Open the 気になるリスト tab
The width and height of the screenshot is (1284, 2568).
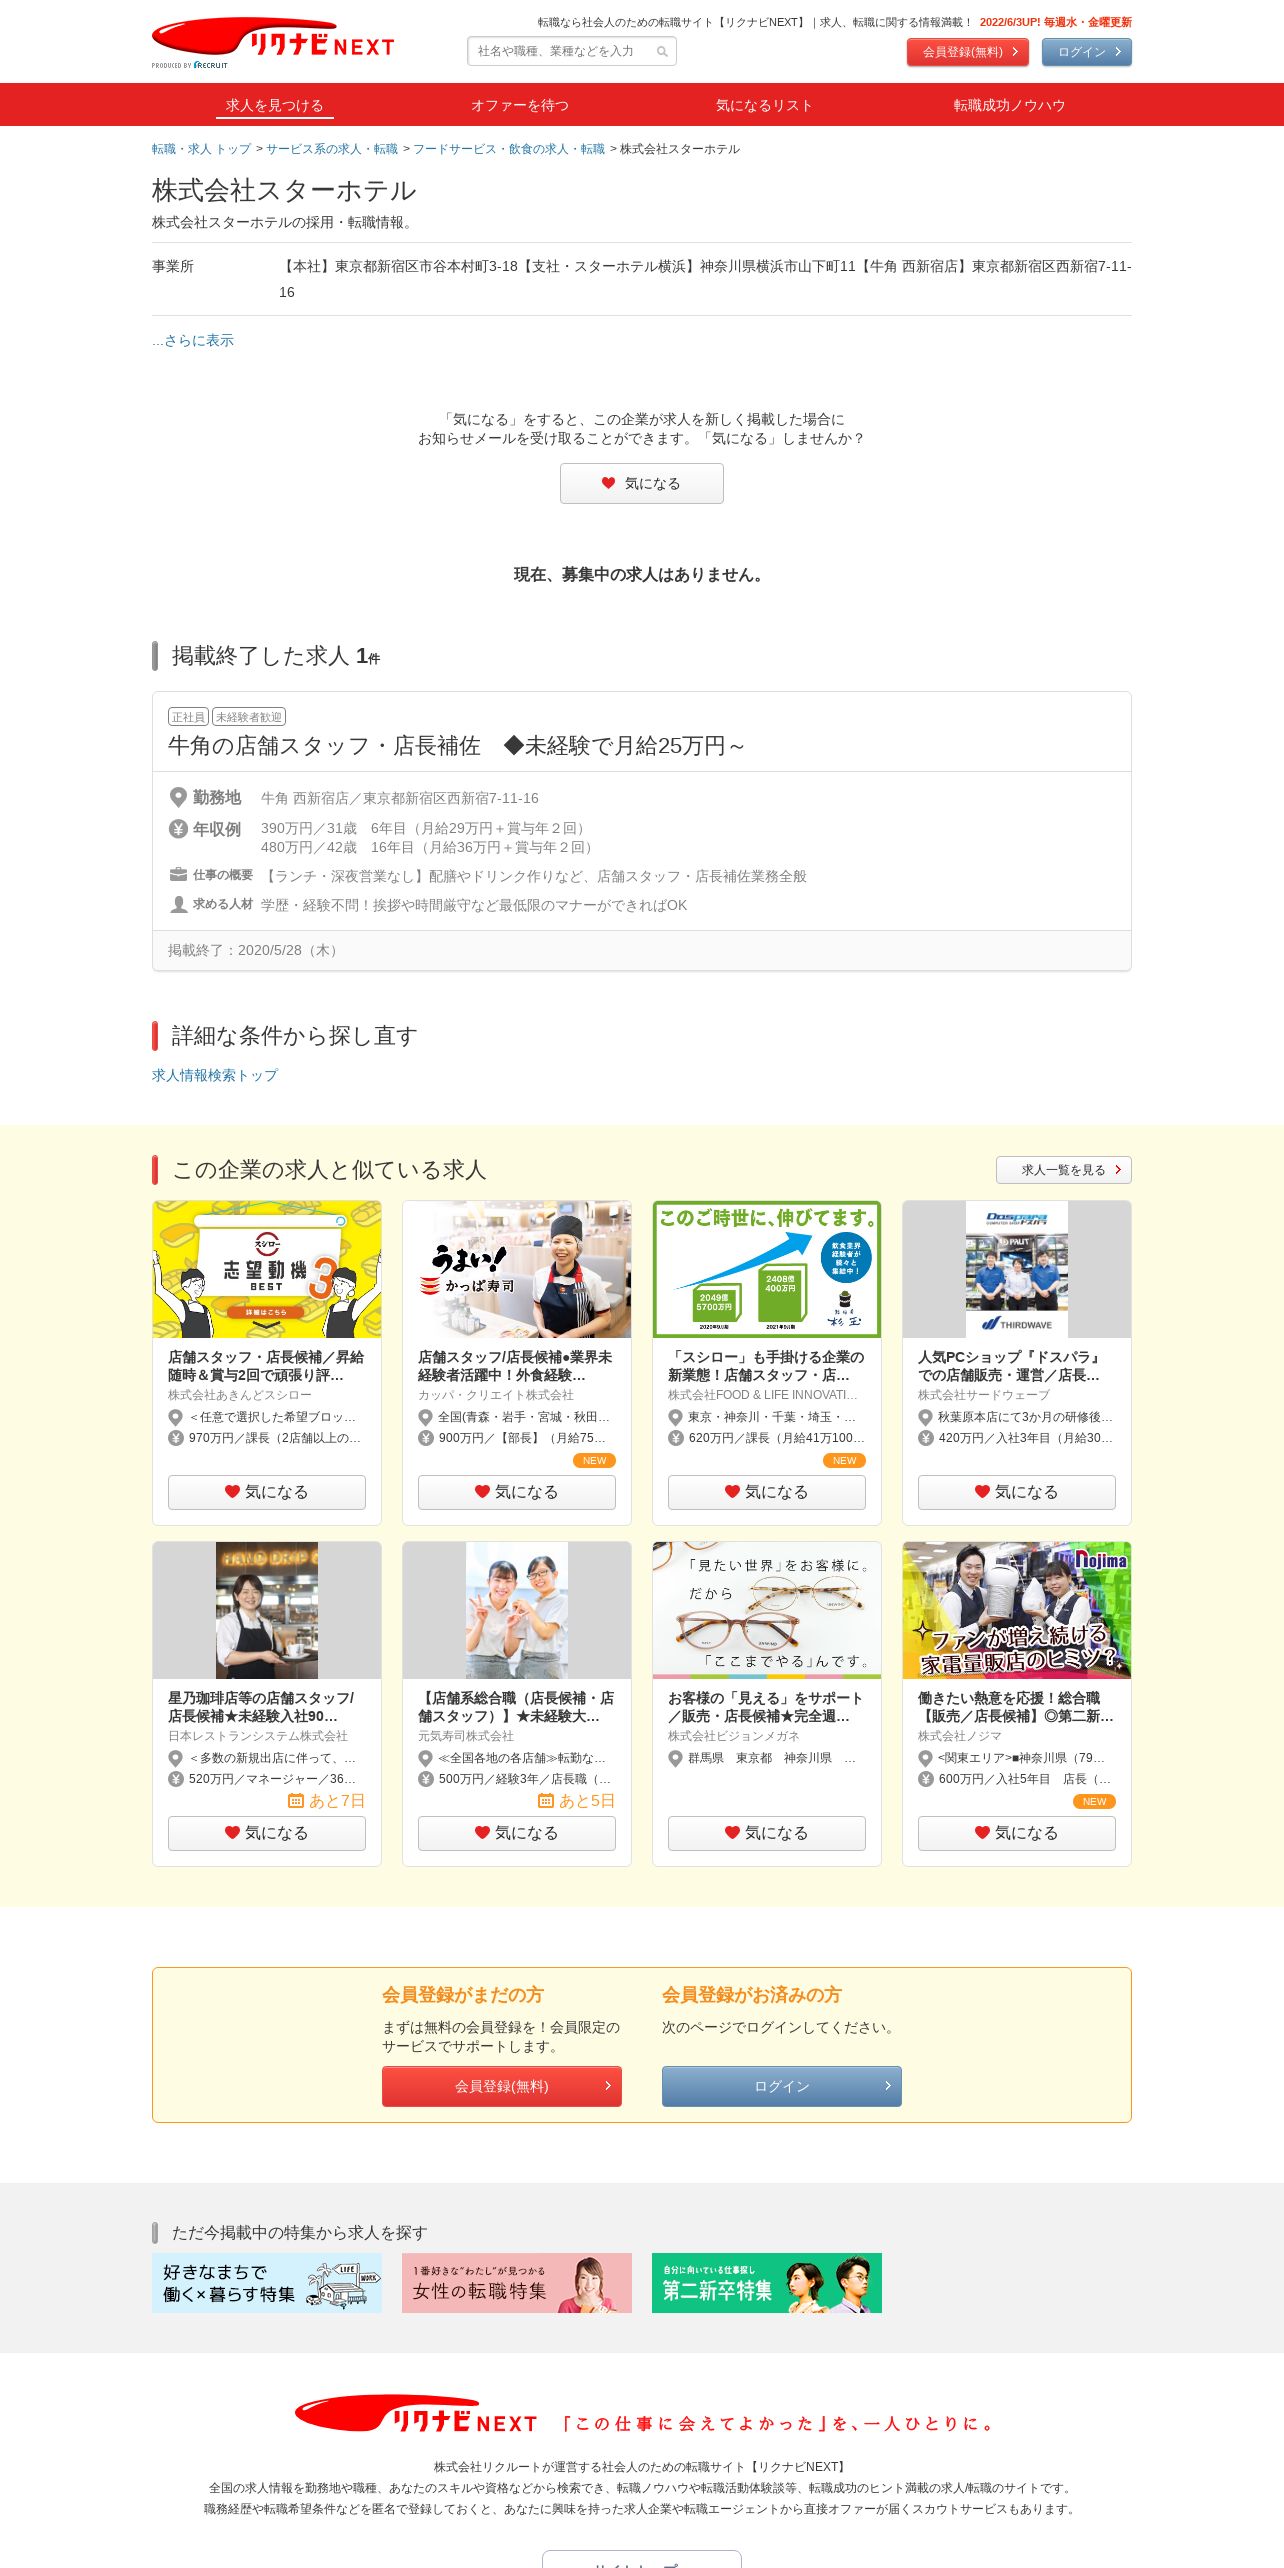[764, 105]
